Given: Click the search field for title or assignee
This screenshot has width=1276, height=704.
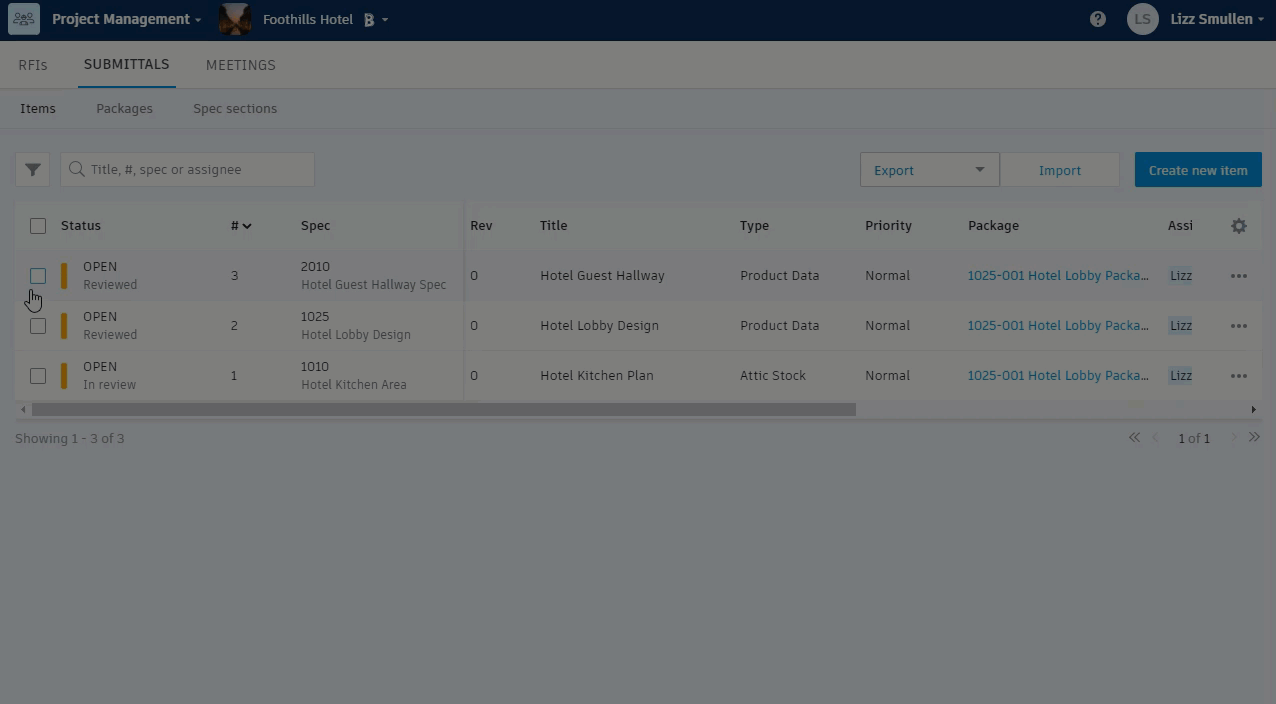Looking at the screenshot, I should (188, 169).
